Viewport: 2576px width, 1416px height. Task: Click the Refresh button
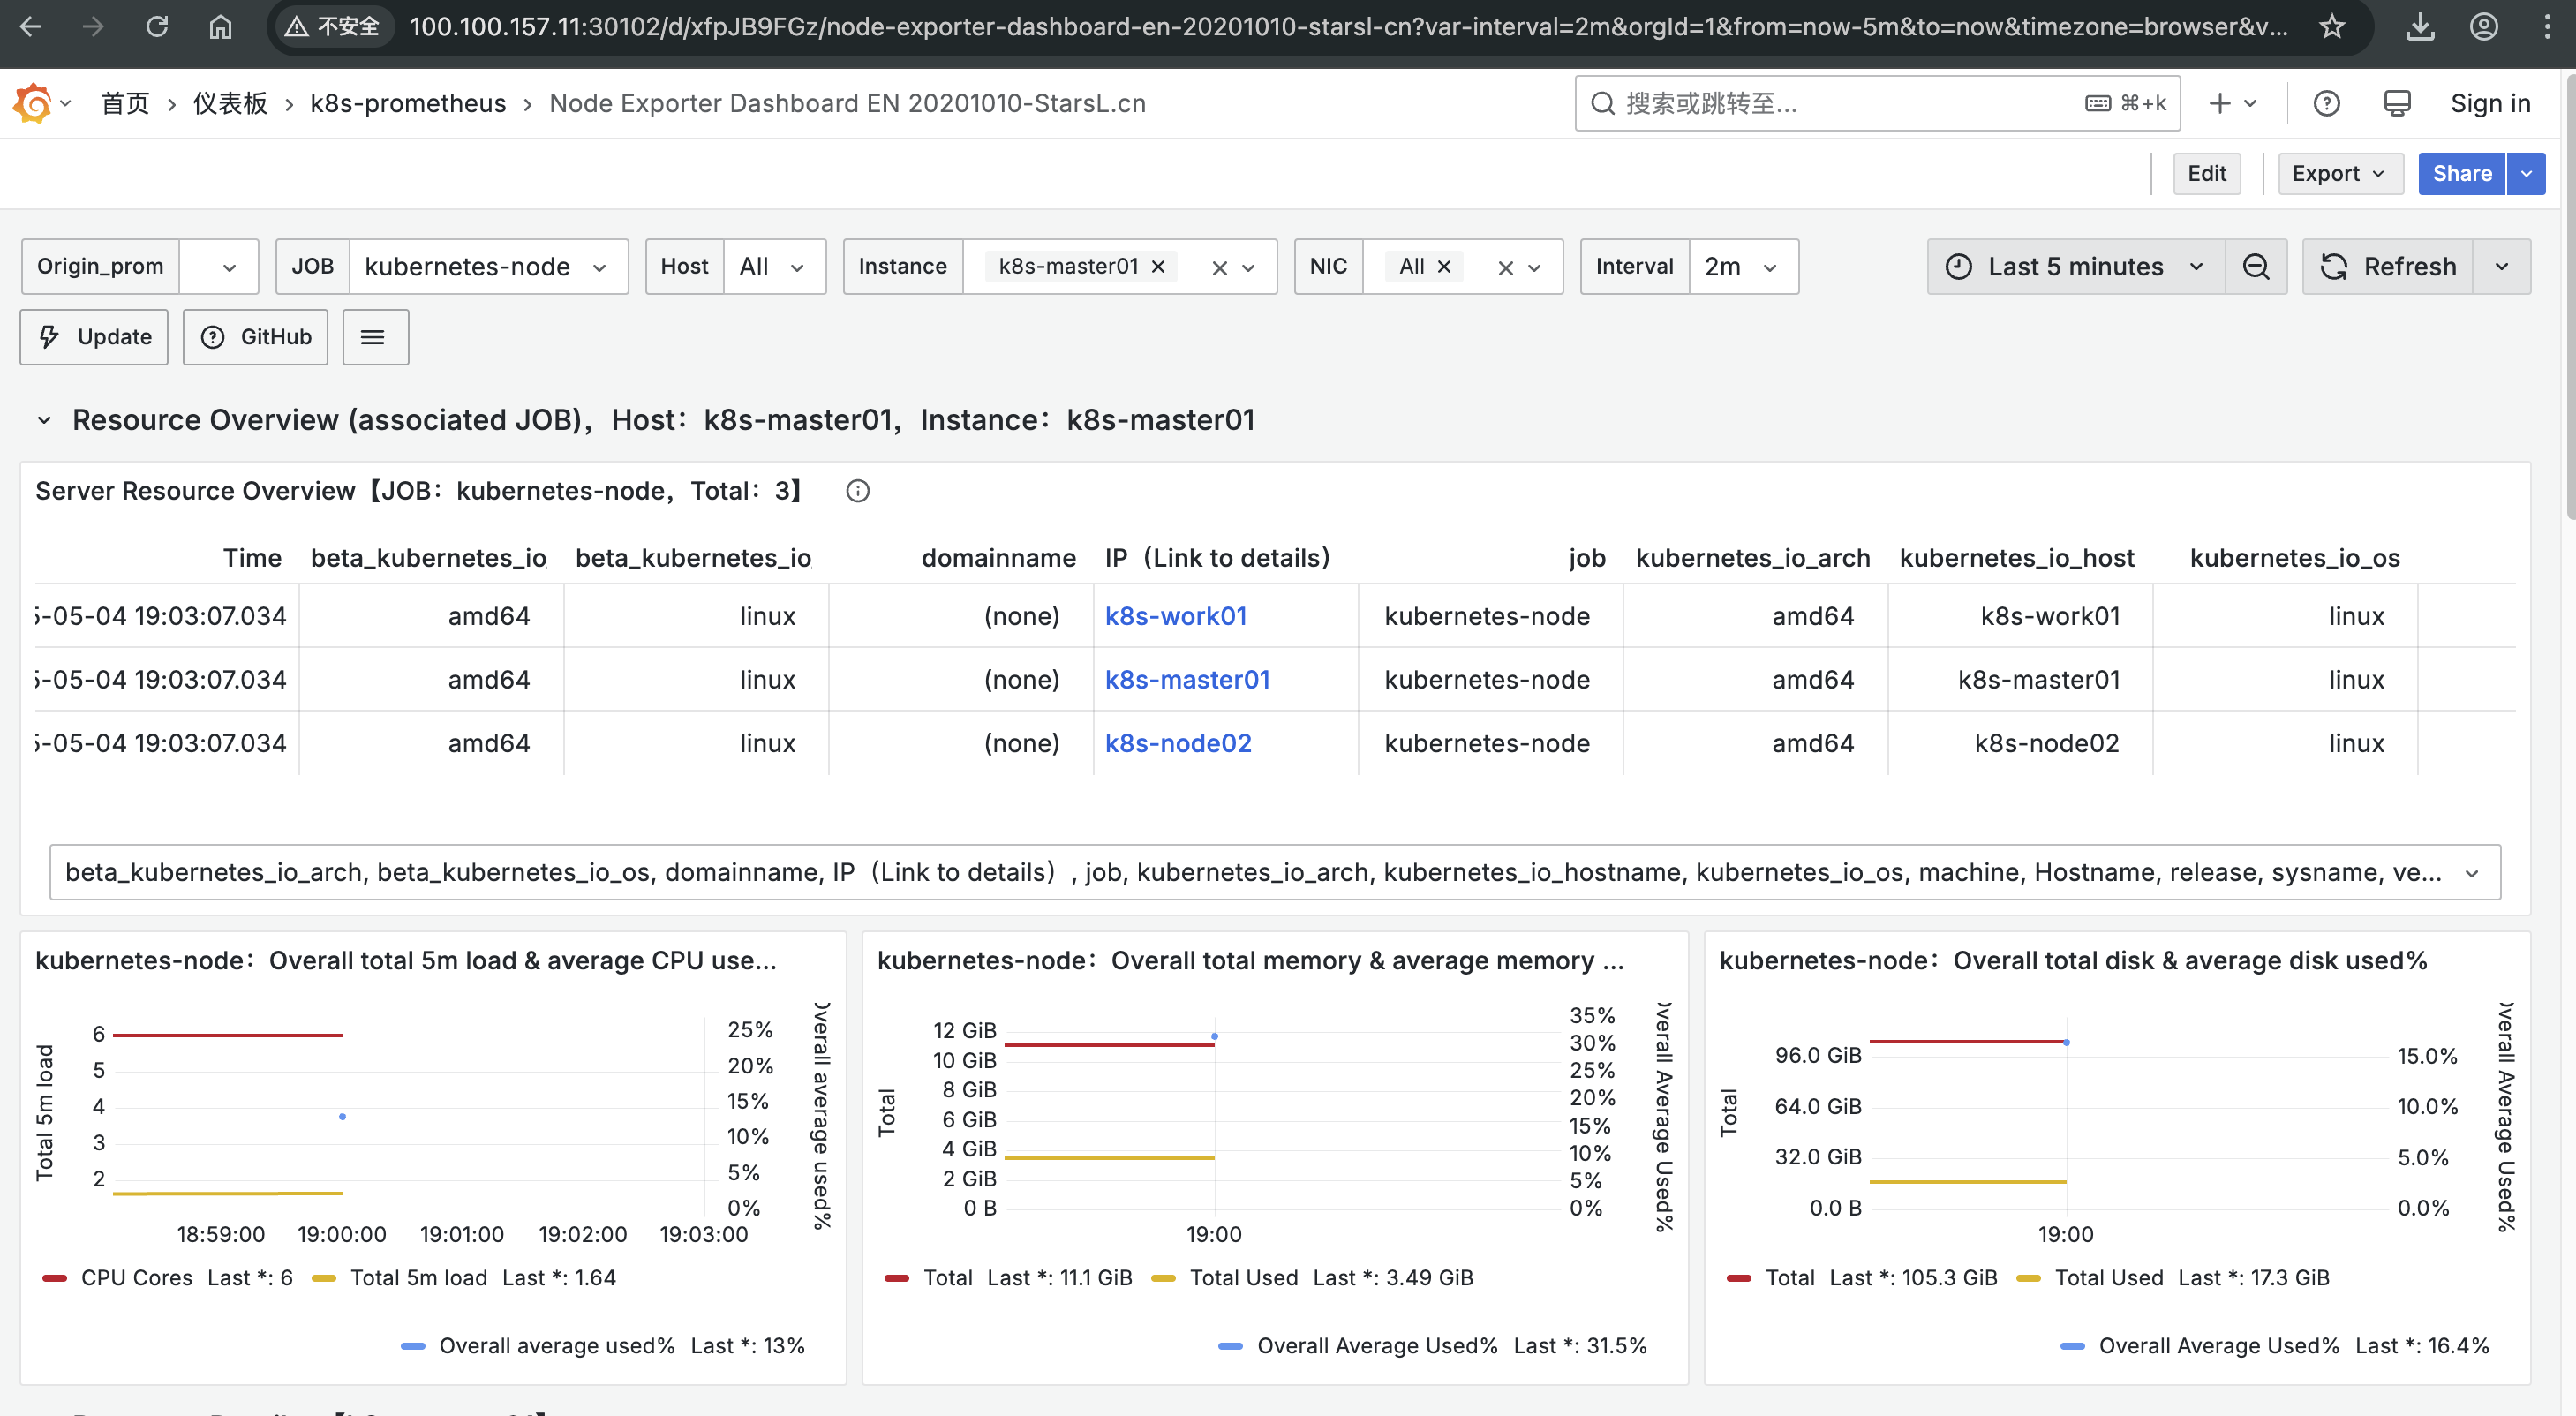[2387, 267]
